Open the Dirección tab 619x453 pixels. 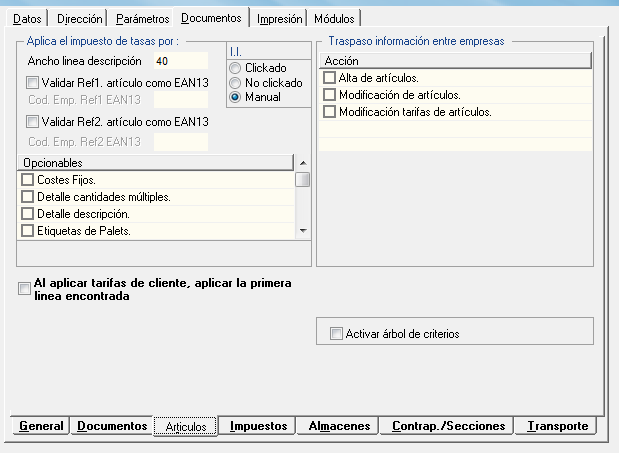[79, 18]
